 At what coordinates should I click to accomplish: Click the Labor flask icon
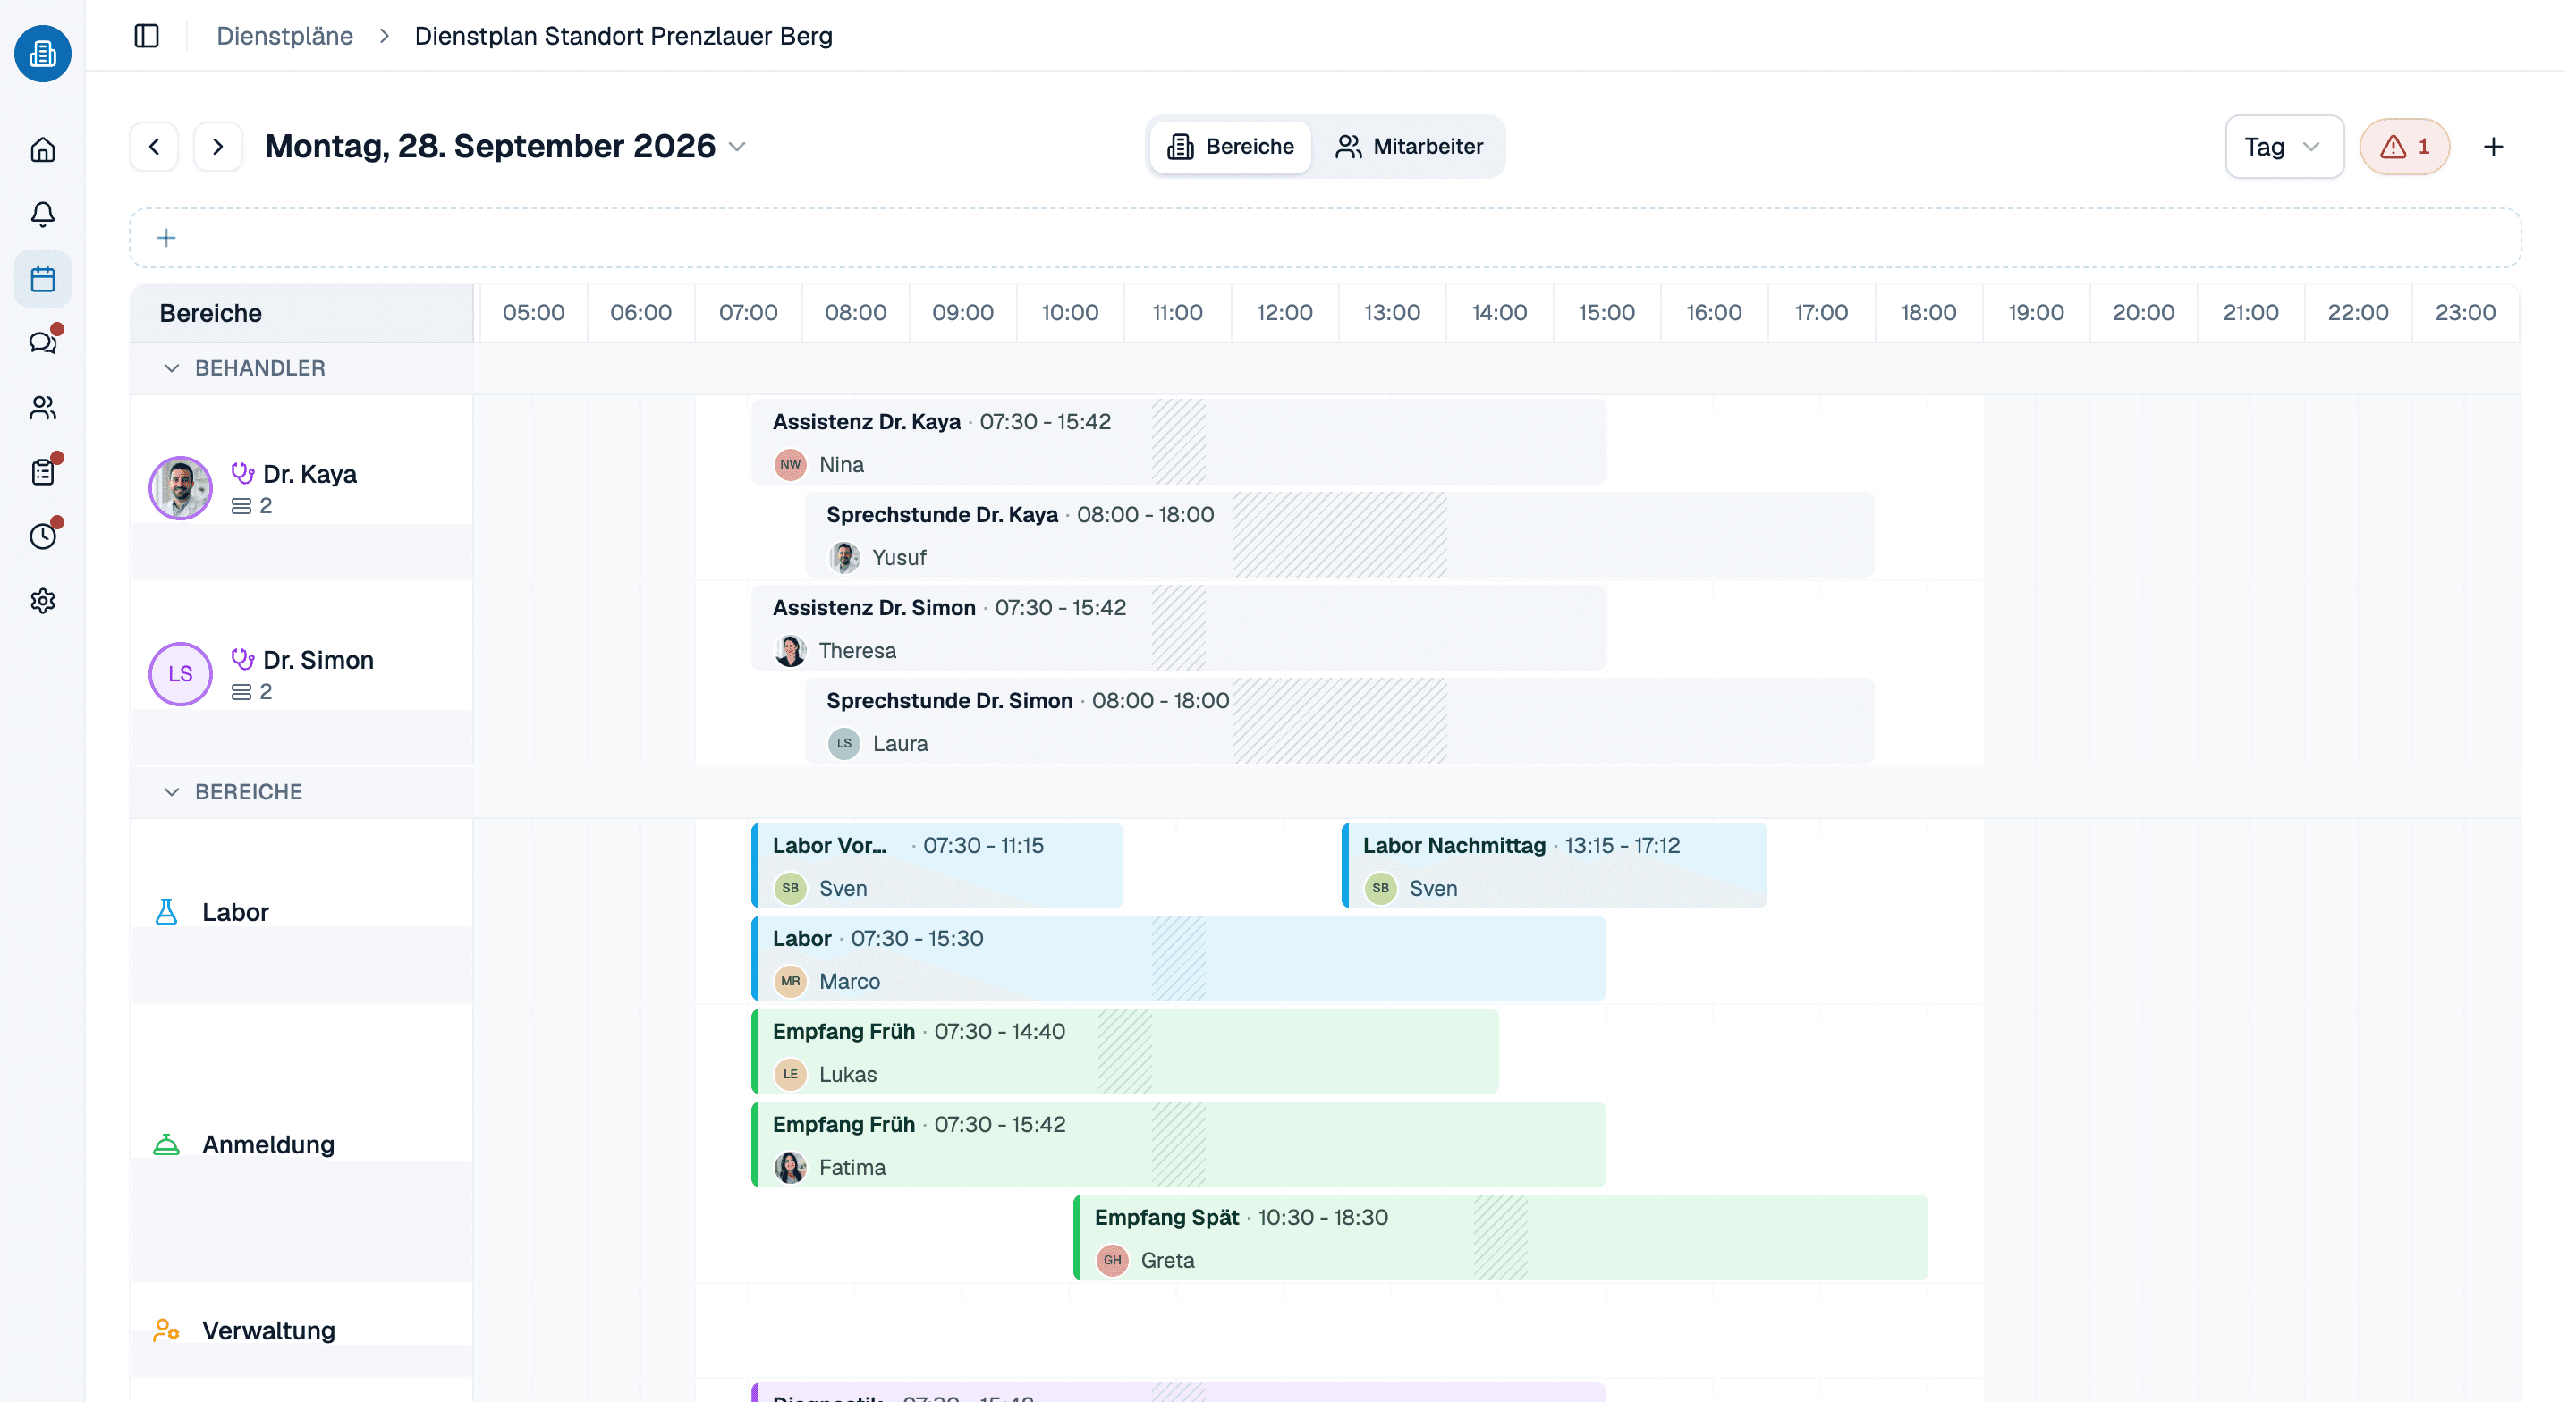[x=166, y=912]
